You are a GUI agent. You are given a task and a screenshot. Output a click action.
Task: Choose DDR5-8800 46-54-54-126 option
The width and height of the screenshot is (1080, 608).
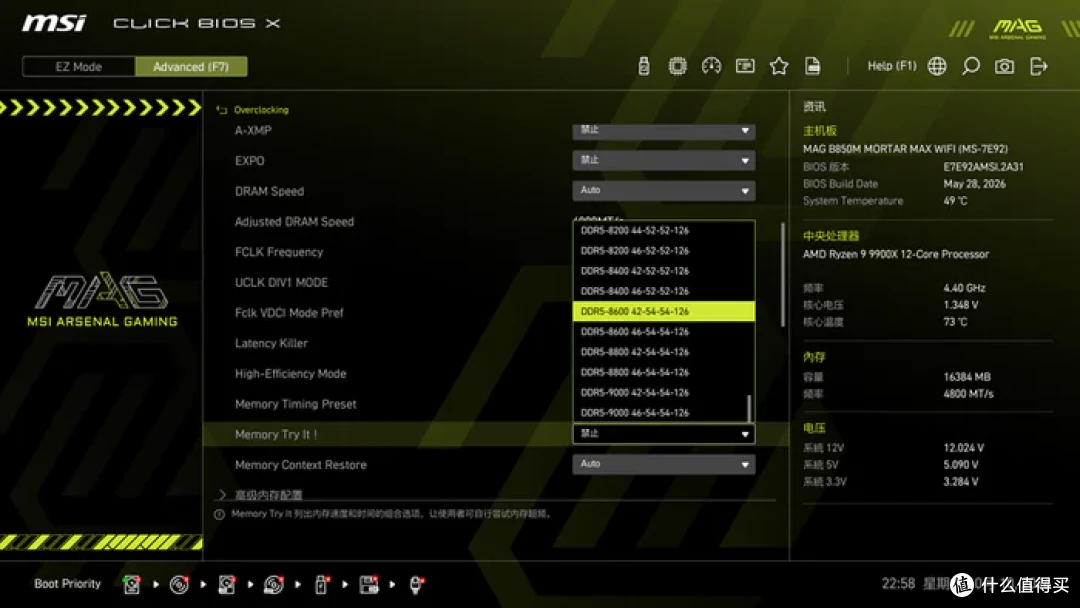(x=663, y=373)
